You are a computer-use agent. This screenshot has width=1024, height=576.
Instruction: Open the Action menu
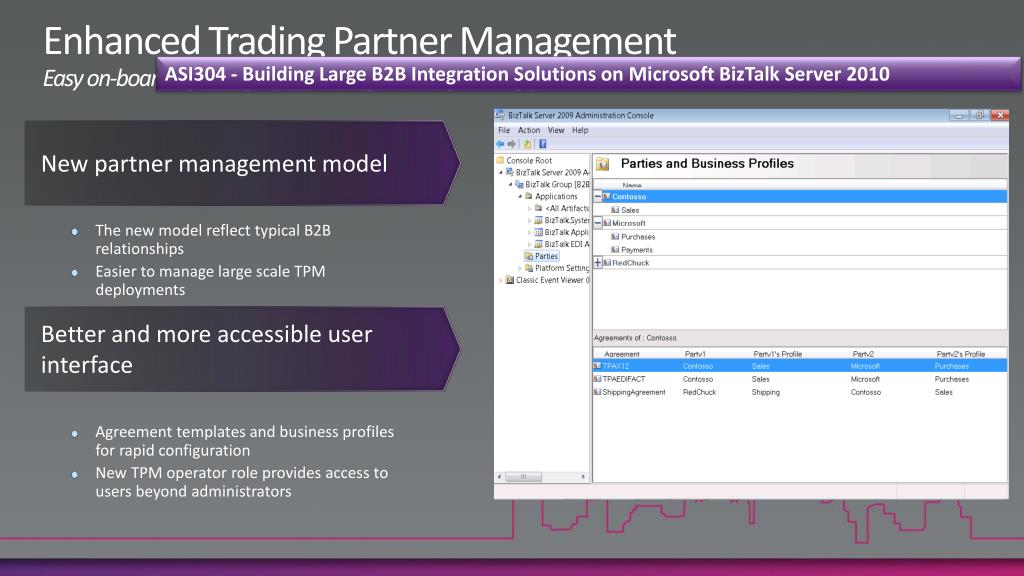[x=529, y=131]
